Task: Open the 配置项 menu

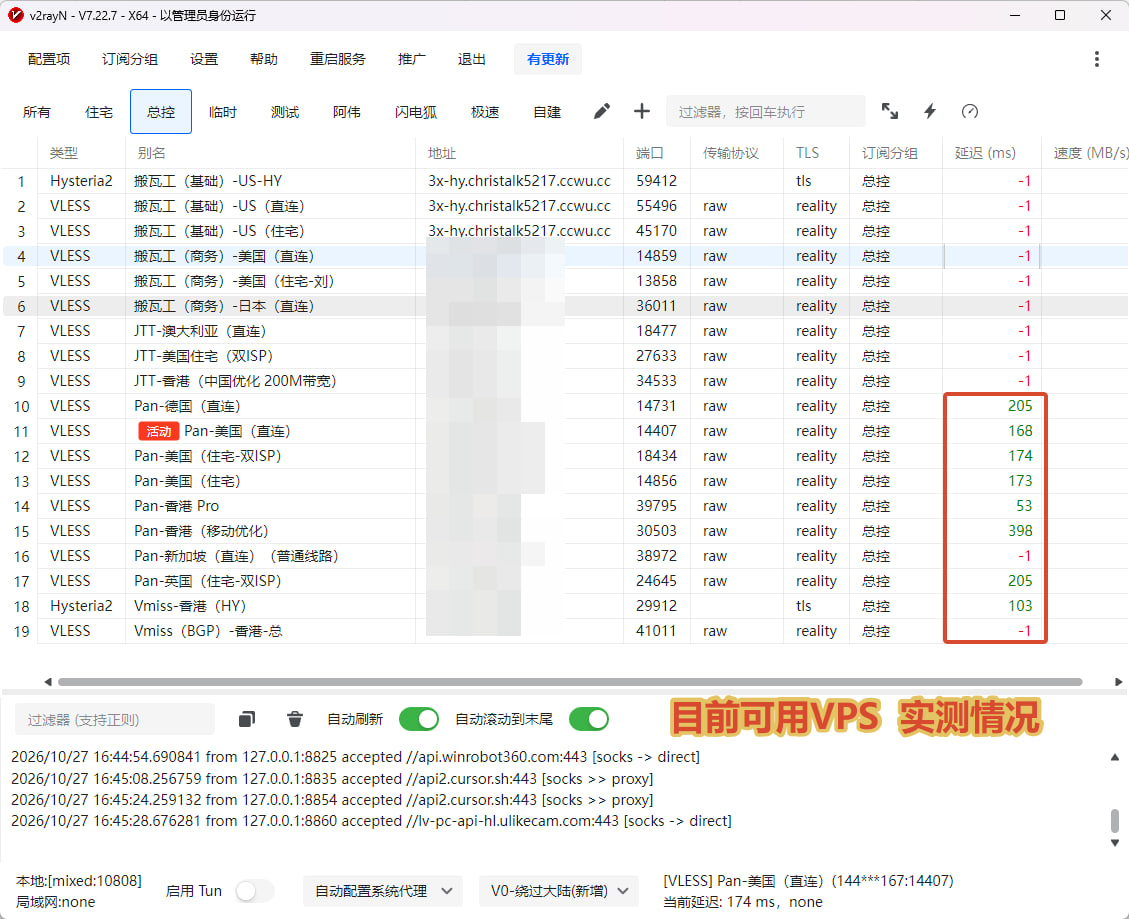Action: point(49,59)
